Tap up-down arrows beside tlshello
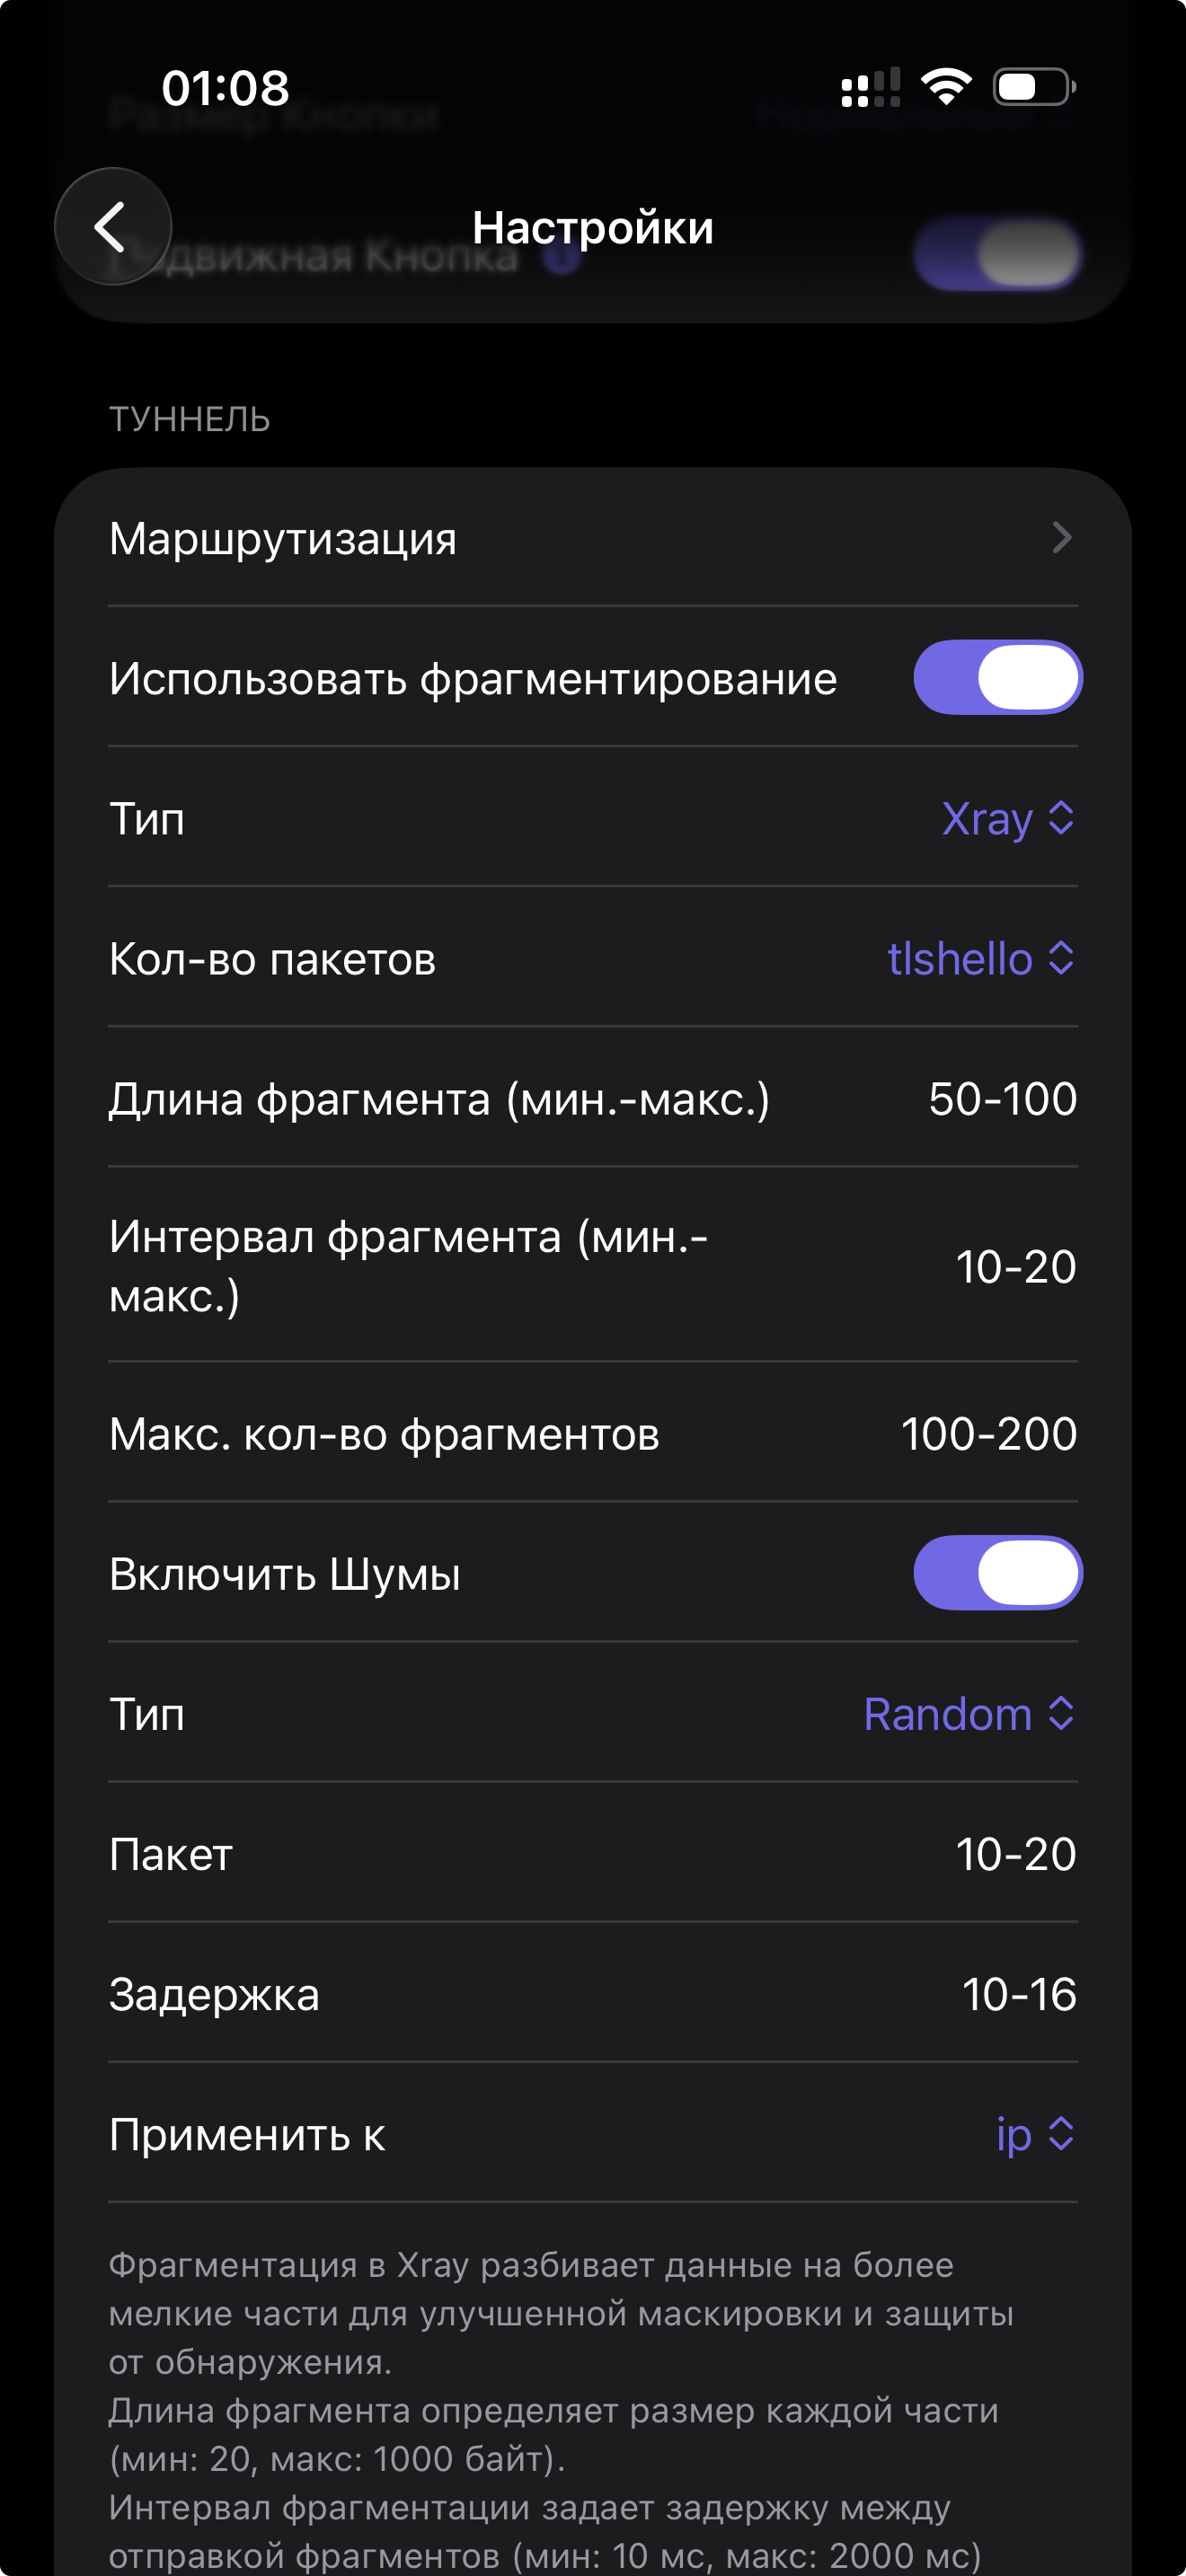 (x=1061, y=958)
